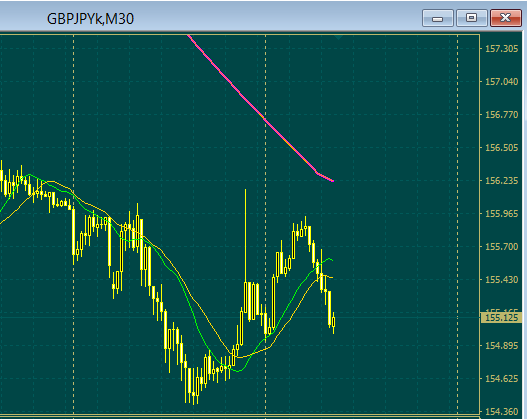Maximize the GBPJPYk,M30 chart window
The height and width of the screenshot is (419, 527).
click(472, 18)
